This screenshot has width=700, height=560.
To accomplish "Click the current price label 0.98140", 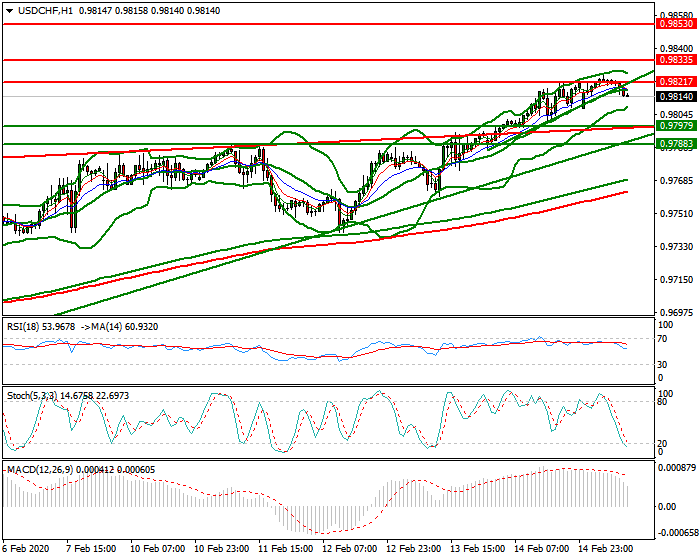I will click(676, 96).
